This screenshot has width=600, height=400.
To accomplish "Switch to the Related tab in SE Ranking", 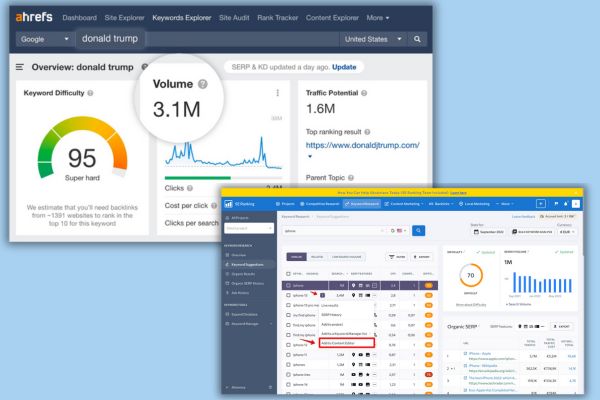I will click(317, 257).
